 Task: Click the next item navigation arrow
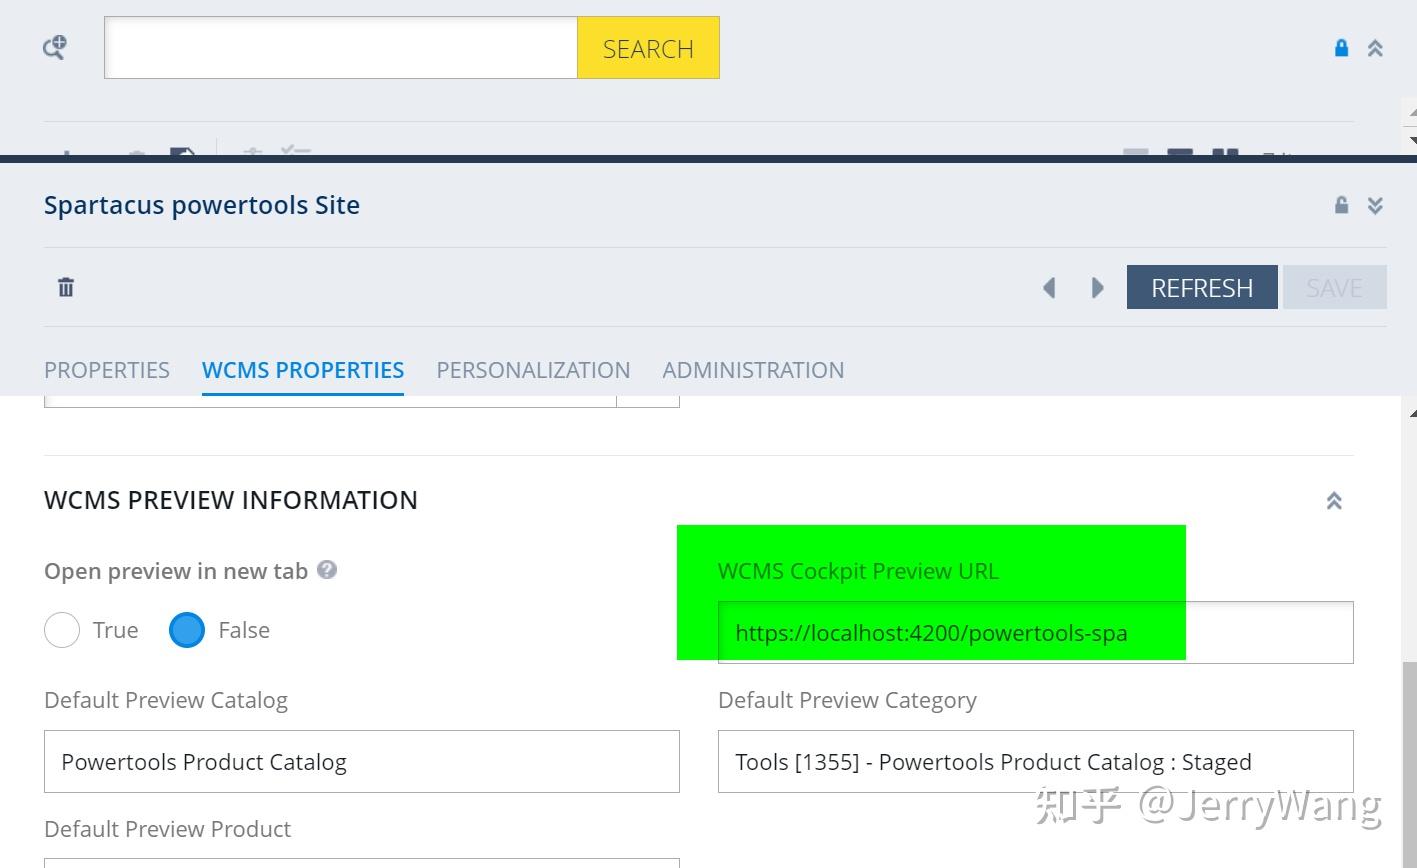click(x=1097, y=287)
